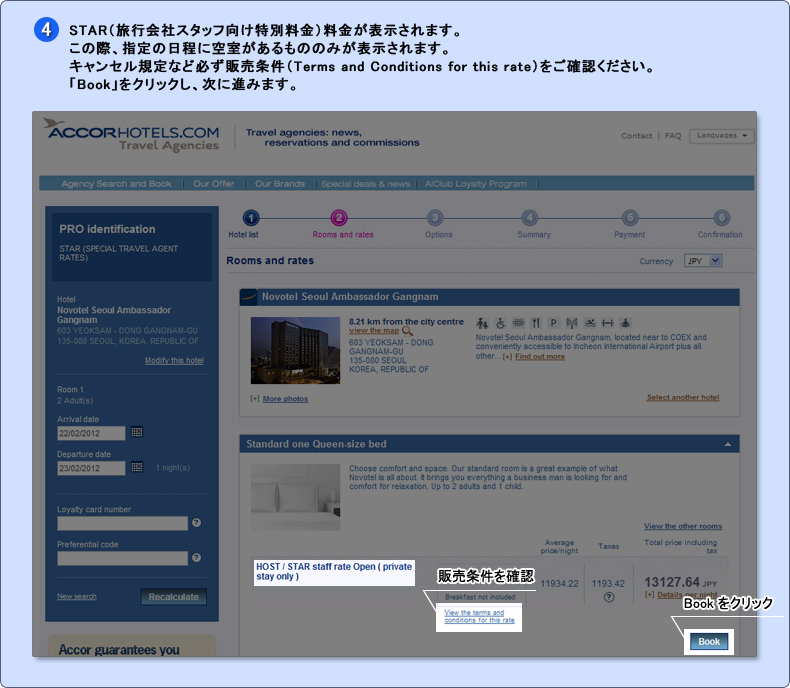Open the Departure date calendar icon
The width and height of the screenshot is (790, 688).
click(137, 466)
